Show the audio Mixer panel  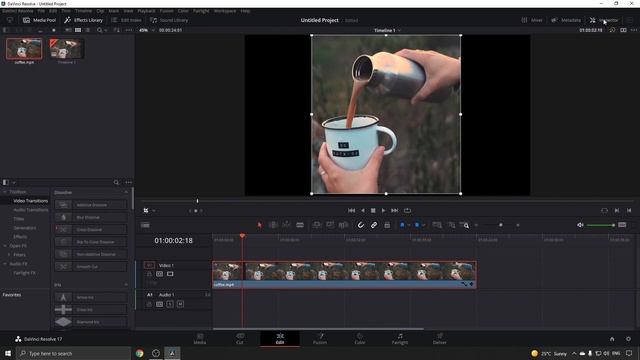tap(532, 20)
